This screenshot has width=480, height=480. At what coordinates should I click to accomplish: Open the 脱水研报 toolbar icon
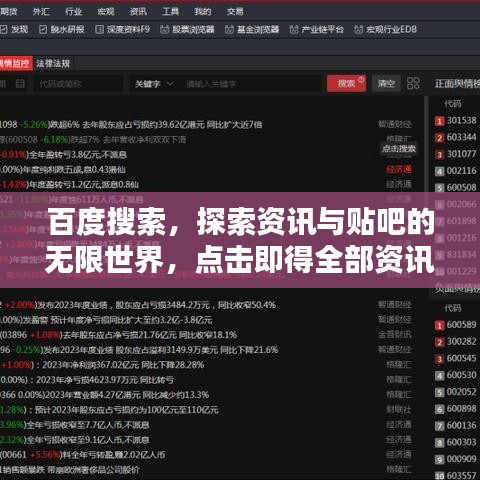(x=62, y=30)
